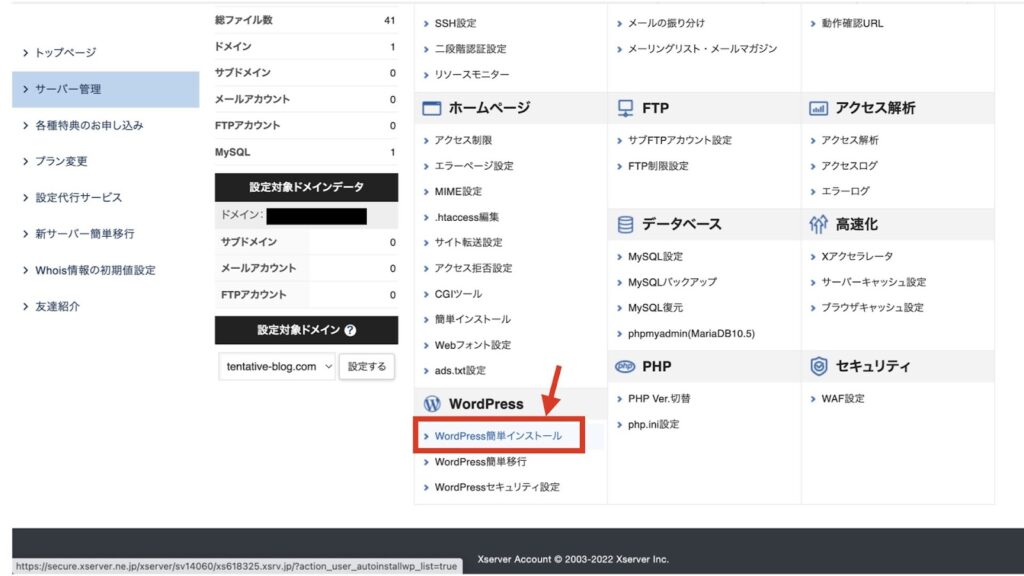
Task: Open the tentative-blog.com domain dropdown
Action: tap(277, 366)
